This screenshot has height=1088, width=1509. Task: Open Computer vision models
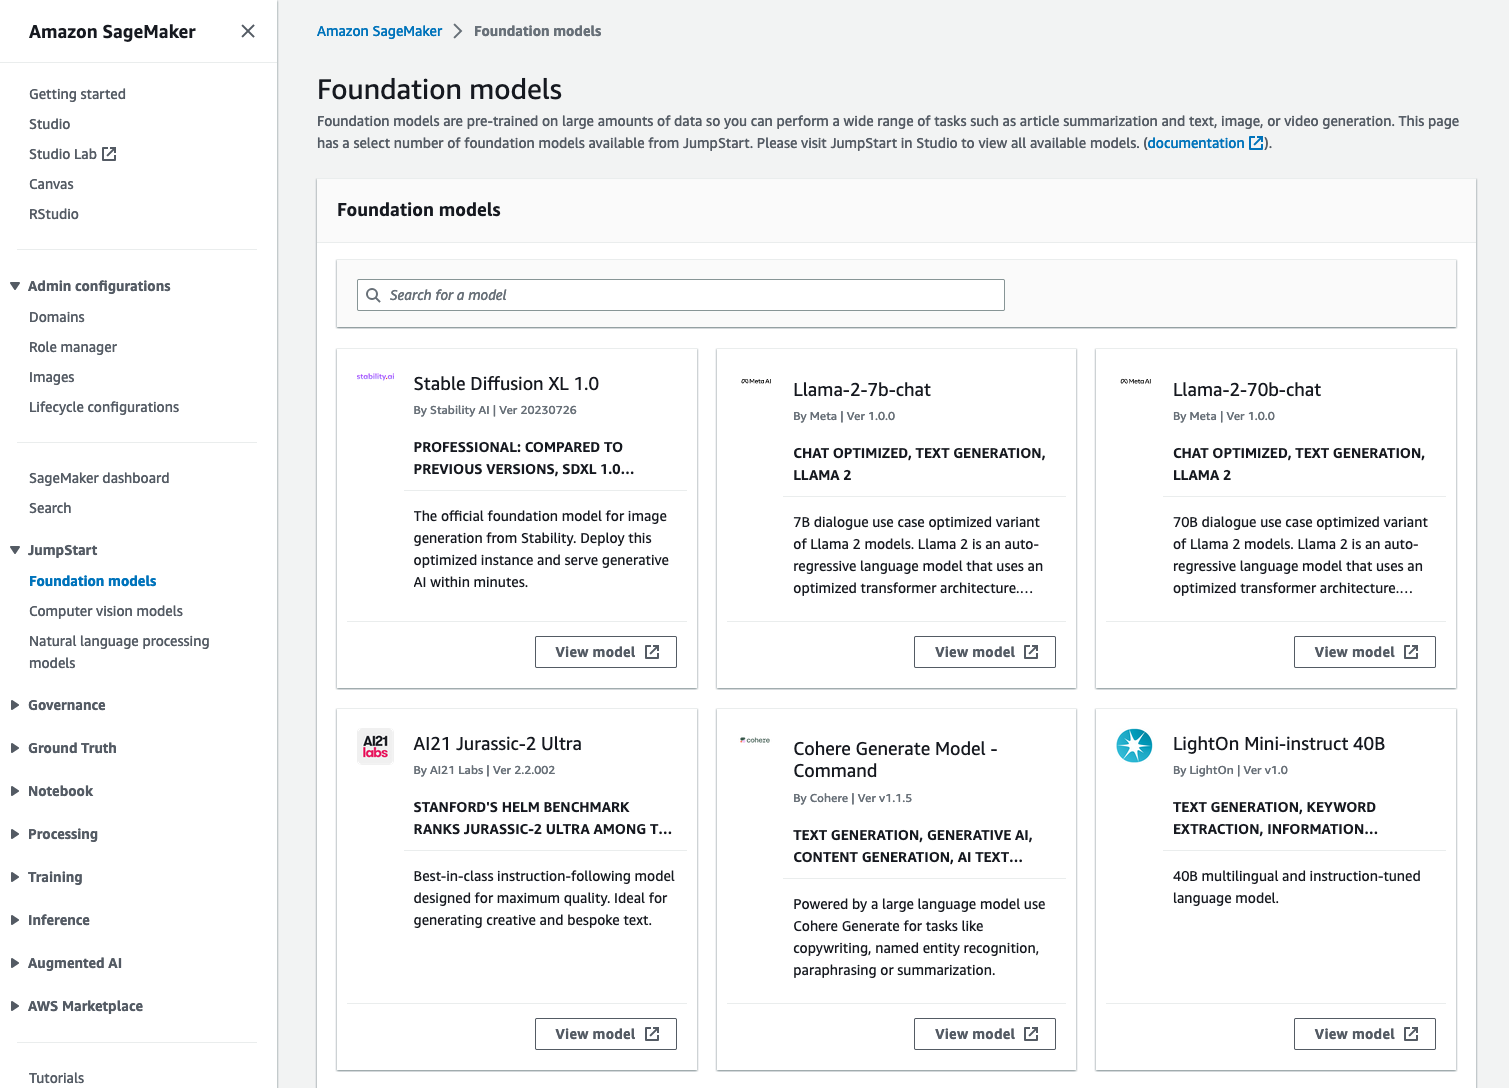click(x=106, y=611)
